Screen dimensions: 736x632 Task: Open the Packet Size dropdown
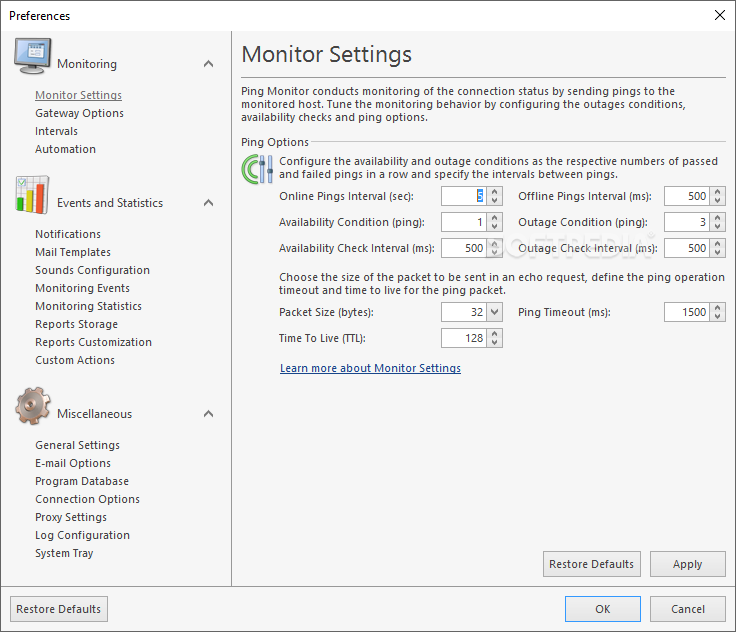(494, 312)
